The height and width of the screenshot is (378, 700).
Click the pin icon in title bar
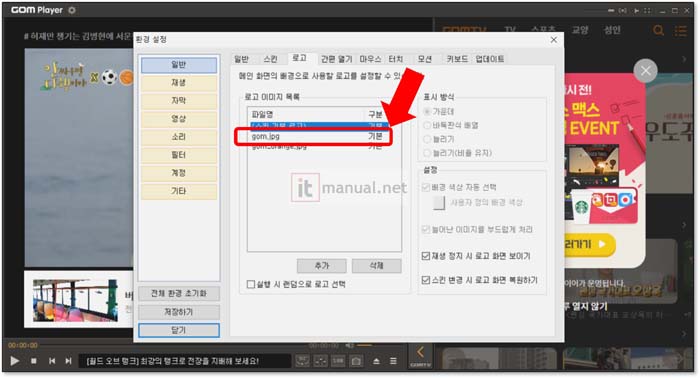[611, 10]
